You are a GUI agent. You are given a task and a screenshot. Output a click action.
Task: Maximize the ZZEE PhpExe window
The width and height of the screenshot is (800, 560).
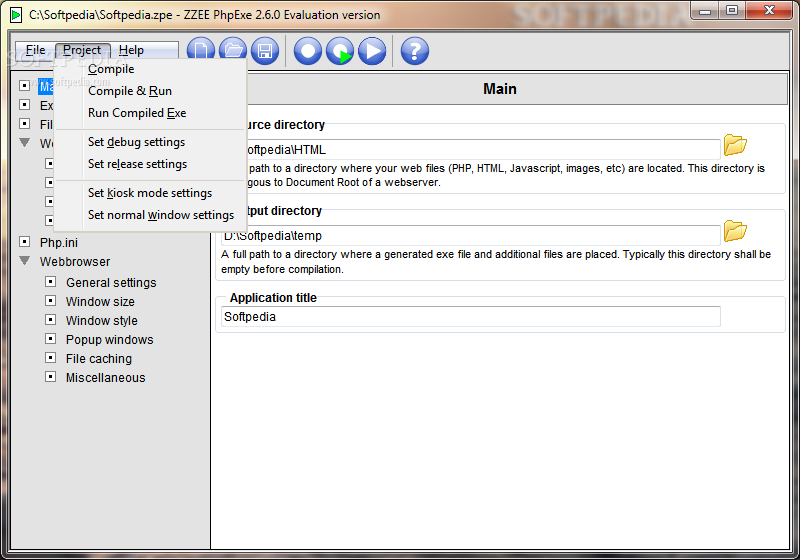pos(732,11)
